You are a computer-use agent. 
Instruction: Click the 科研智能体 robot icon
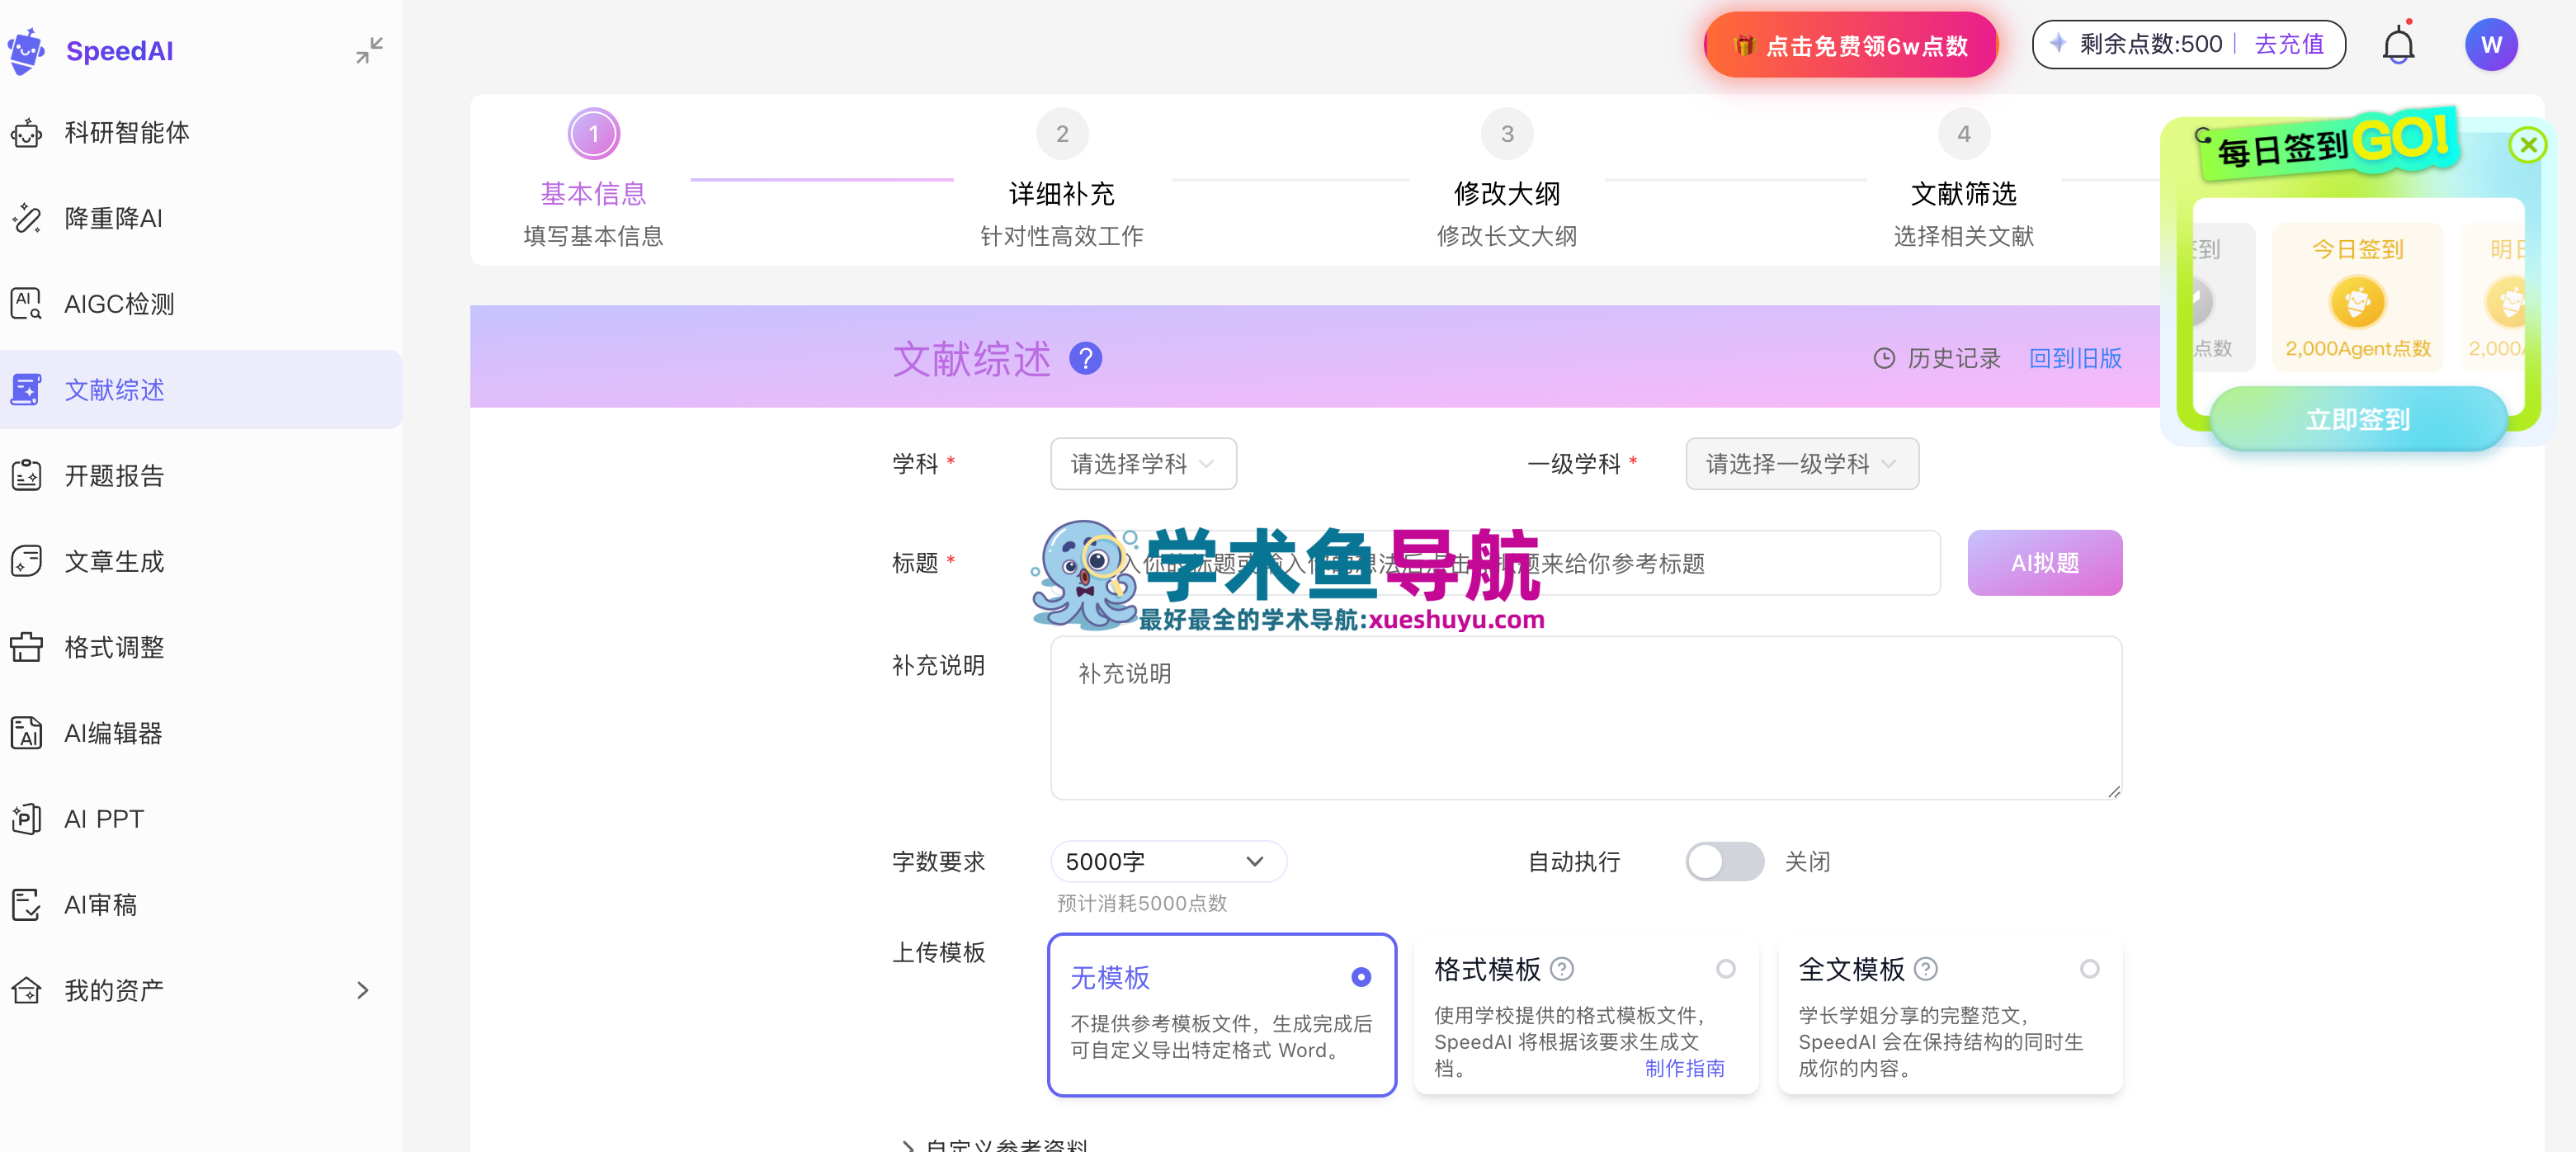click(27, 133)
